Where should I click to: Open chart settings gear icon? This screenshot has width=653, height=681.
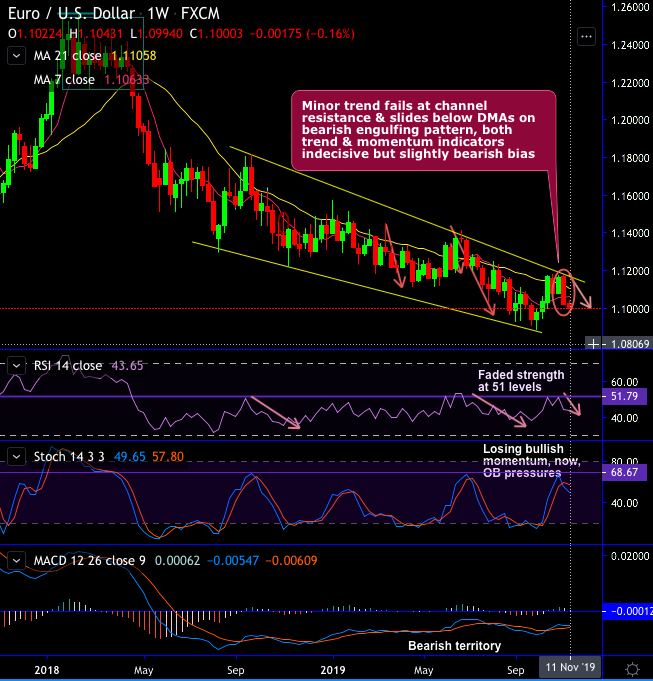[x=633, y=668]
